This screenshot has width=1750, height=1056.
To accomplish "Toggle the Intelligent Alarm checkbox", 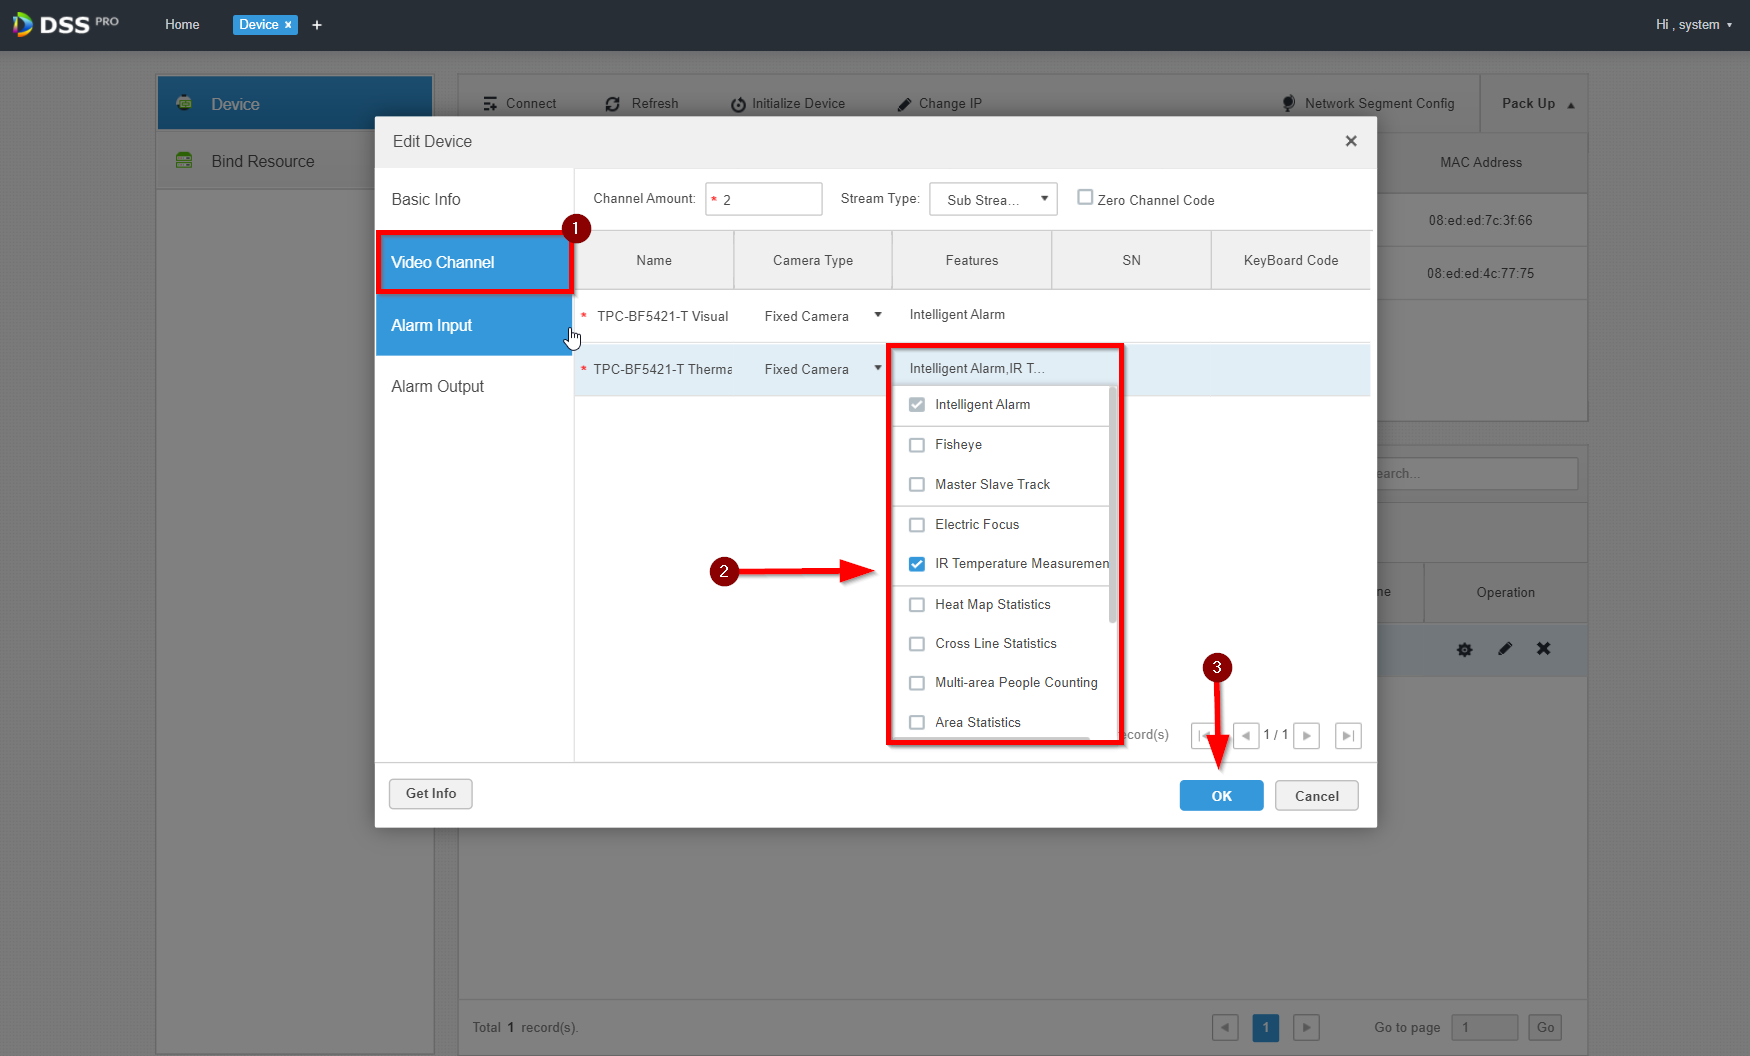I will coord(917,405).
